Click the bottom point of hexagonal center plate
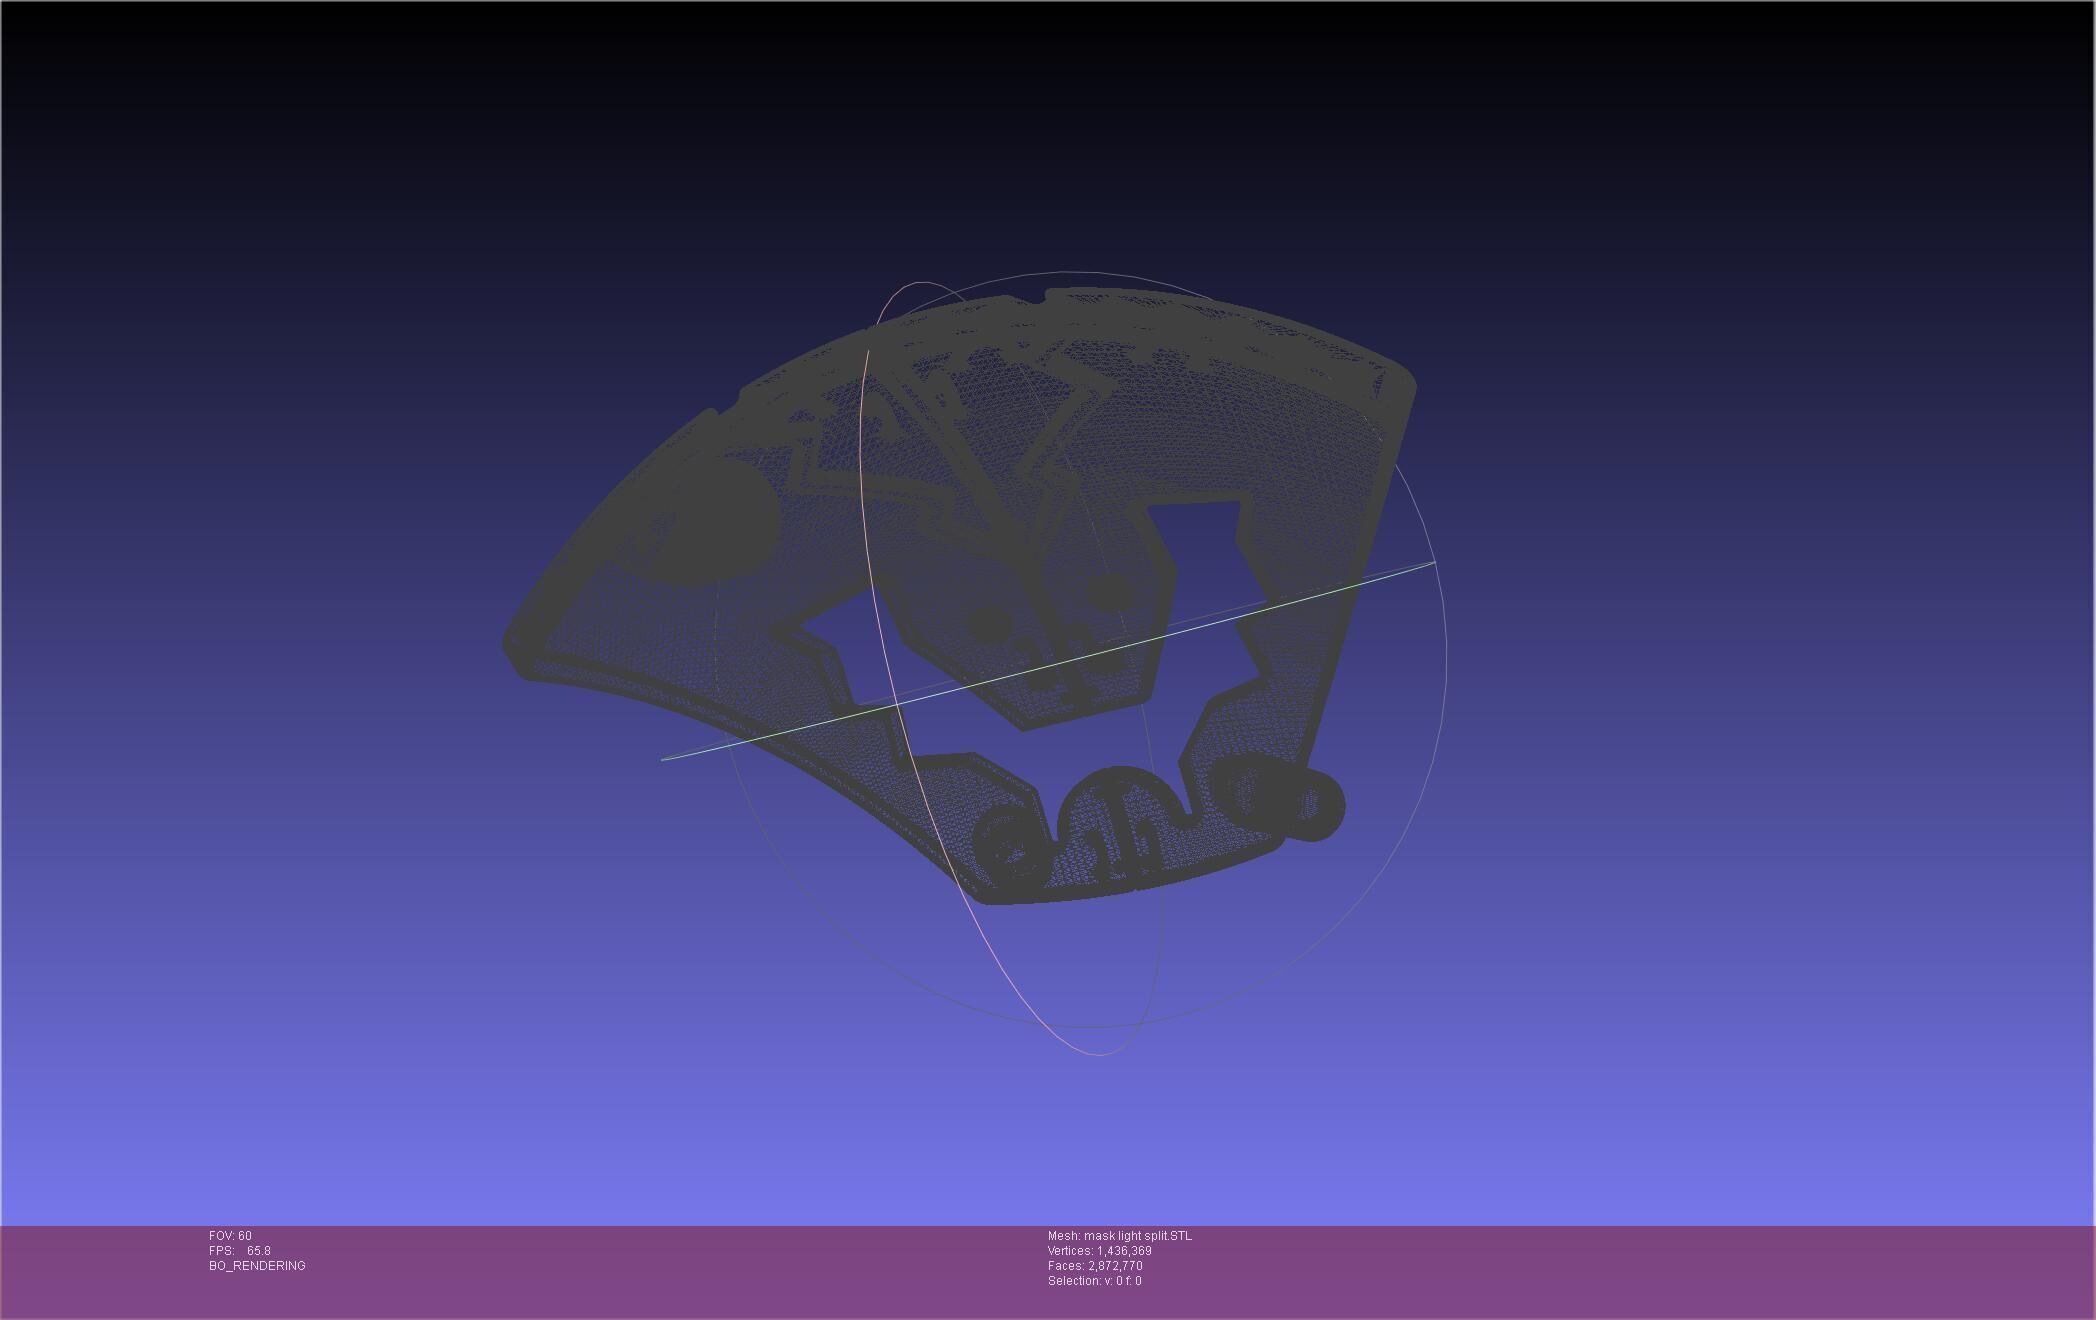 tap(1022, 726)
